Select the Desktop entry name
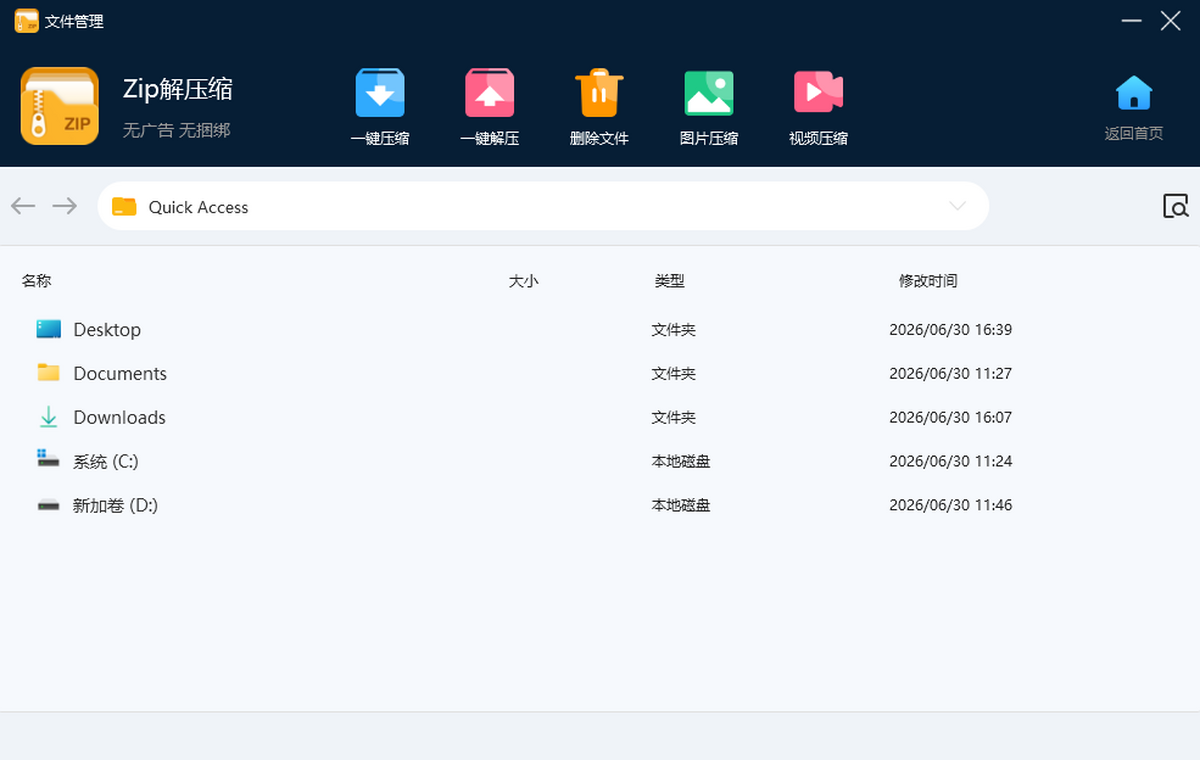This screenshot has height=760, width=1200. click(107, 329)
